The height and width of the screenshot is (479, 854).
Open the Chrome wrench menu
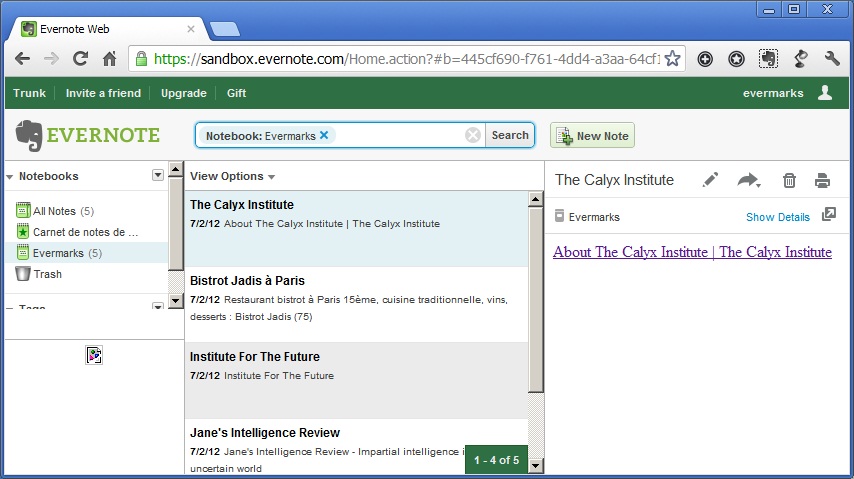[x=832, y=58]
